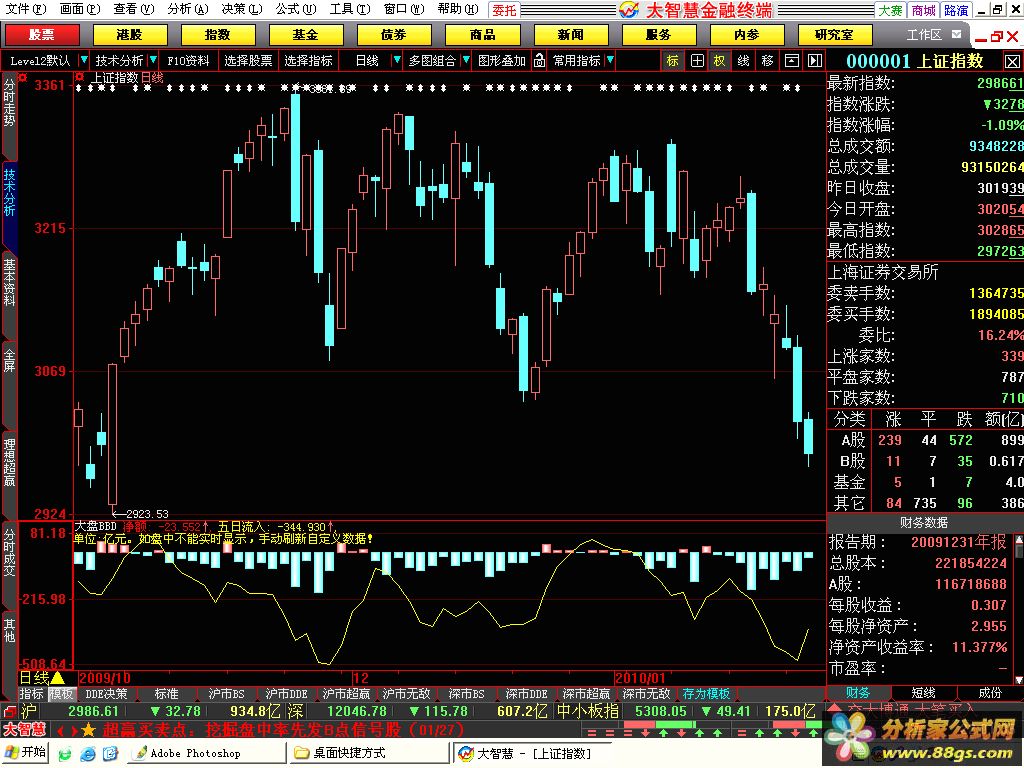
Task: Click the F10资料 toolbar button
Action: point(188,61)
